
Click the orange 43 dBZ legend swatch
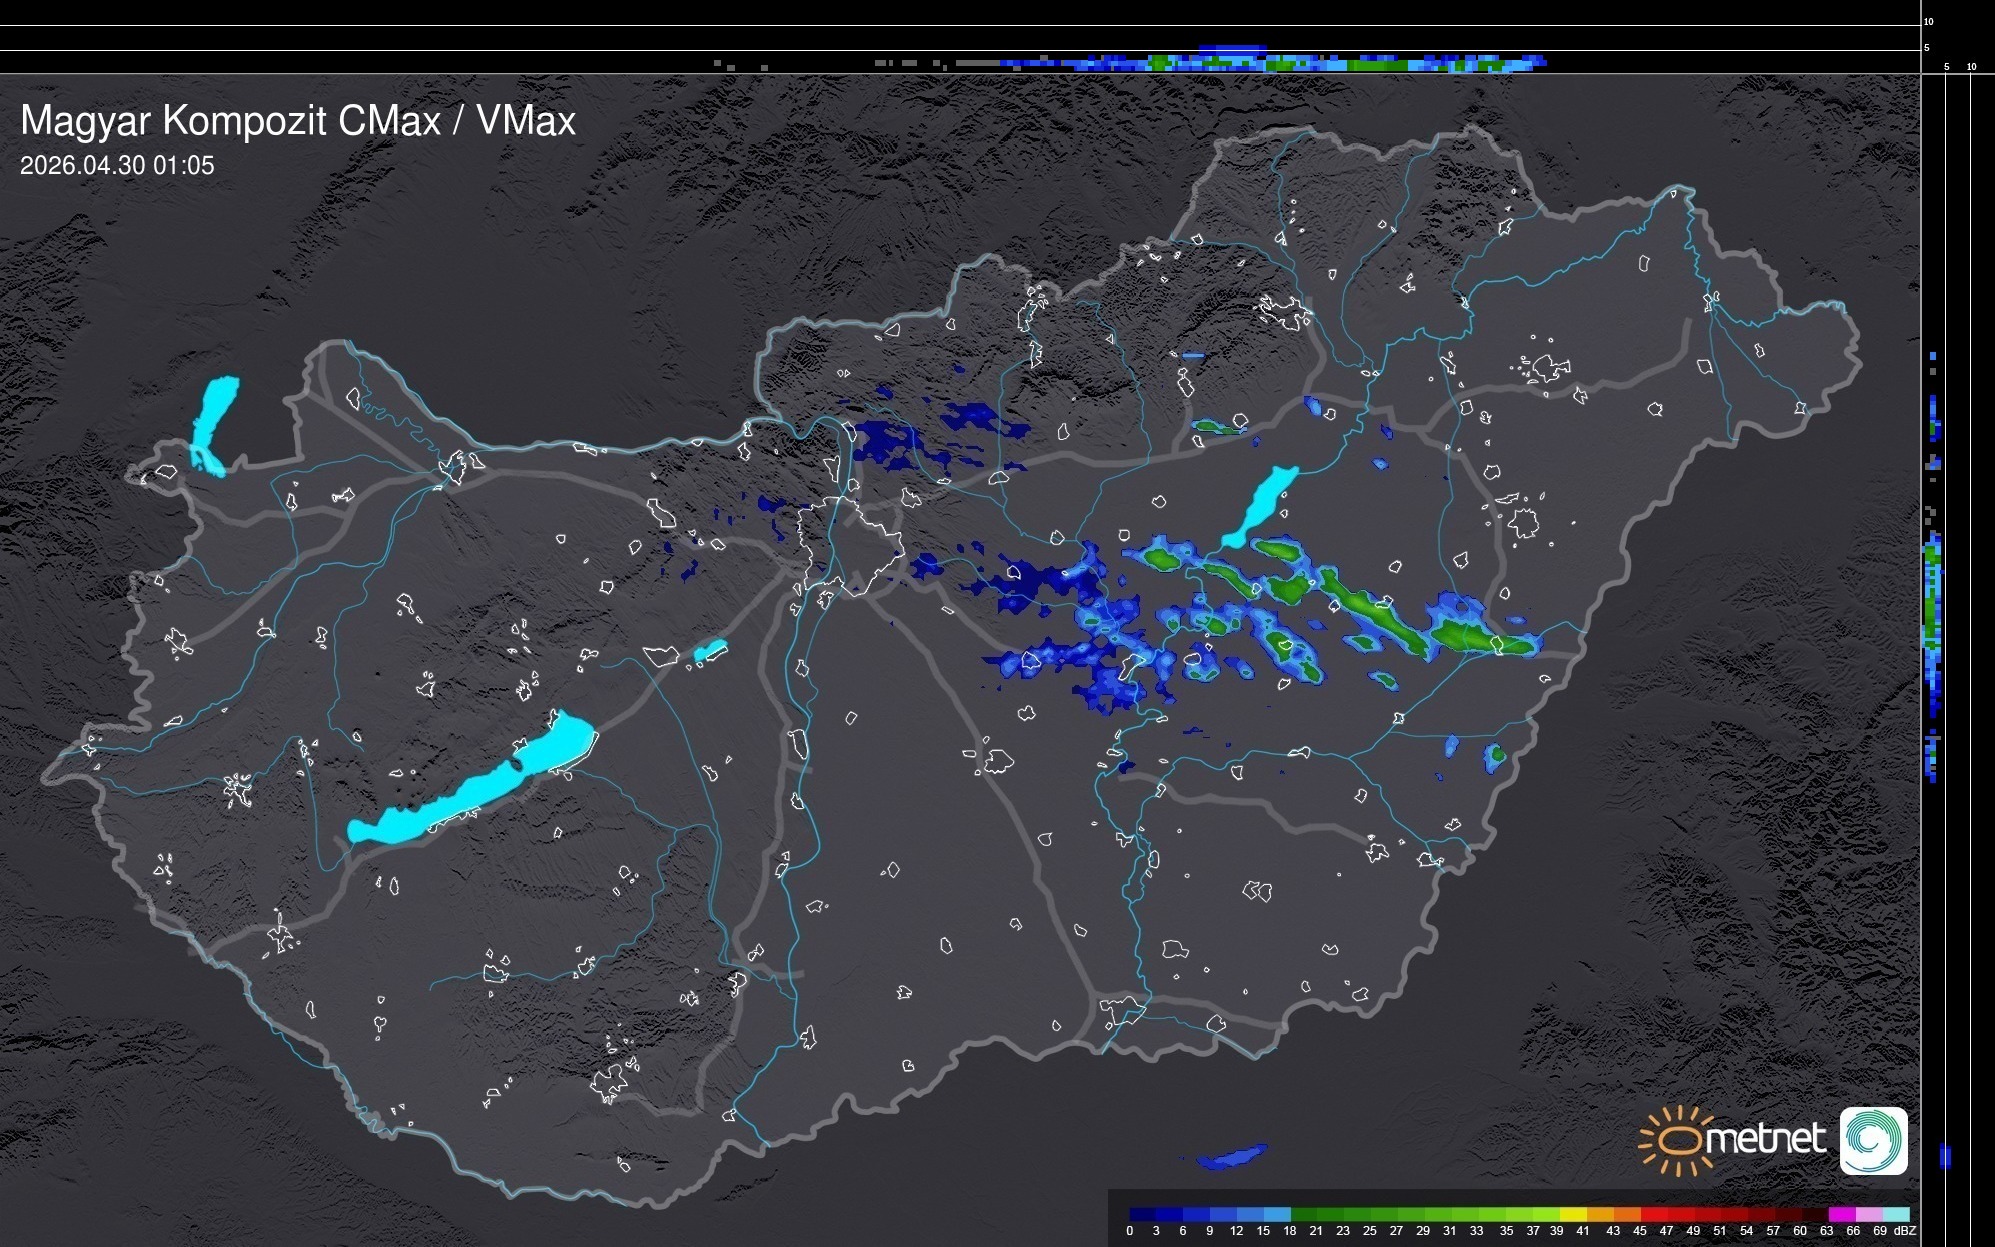pos(1626,1214)
